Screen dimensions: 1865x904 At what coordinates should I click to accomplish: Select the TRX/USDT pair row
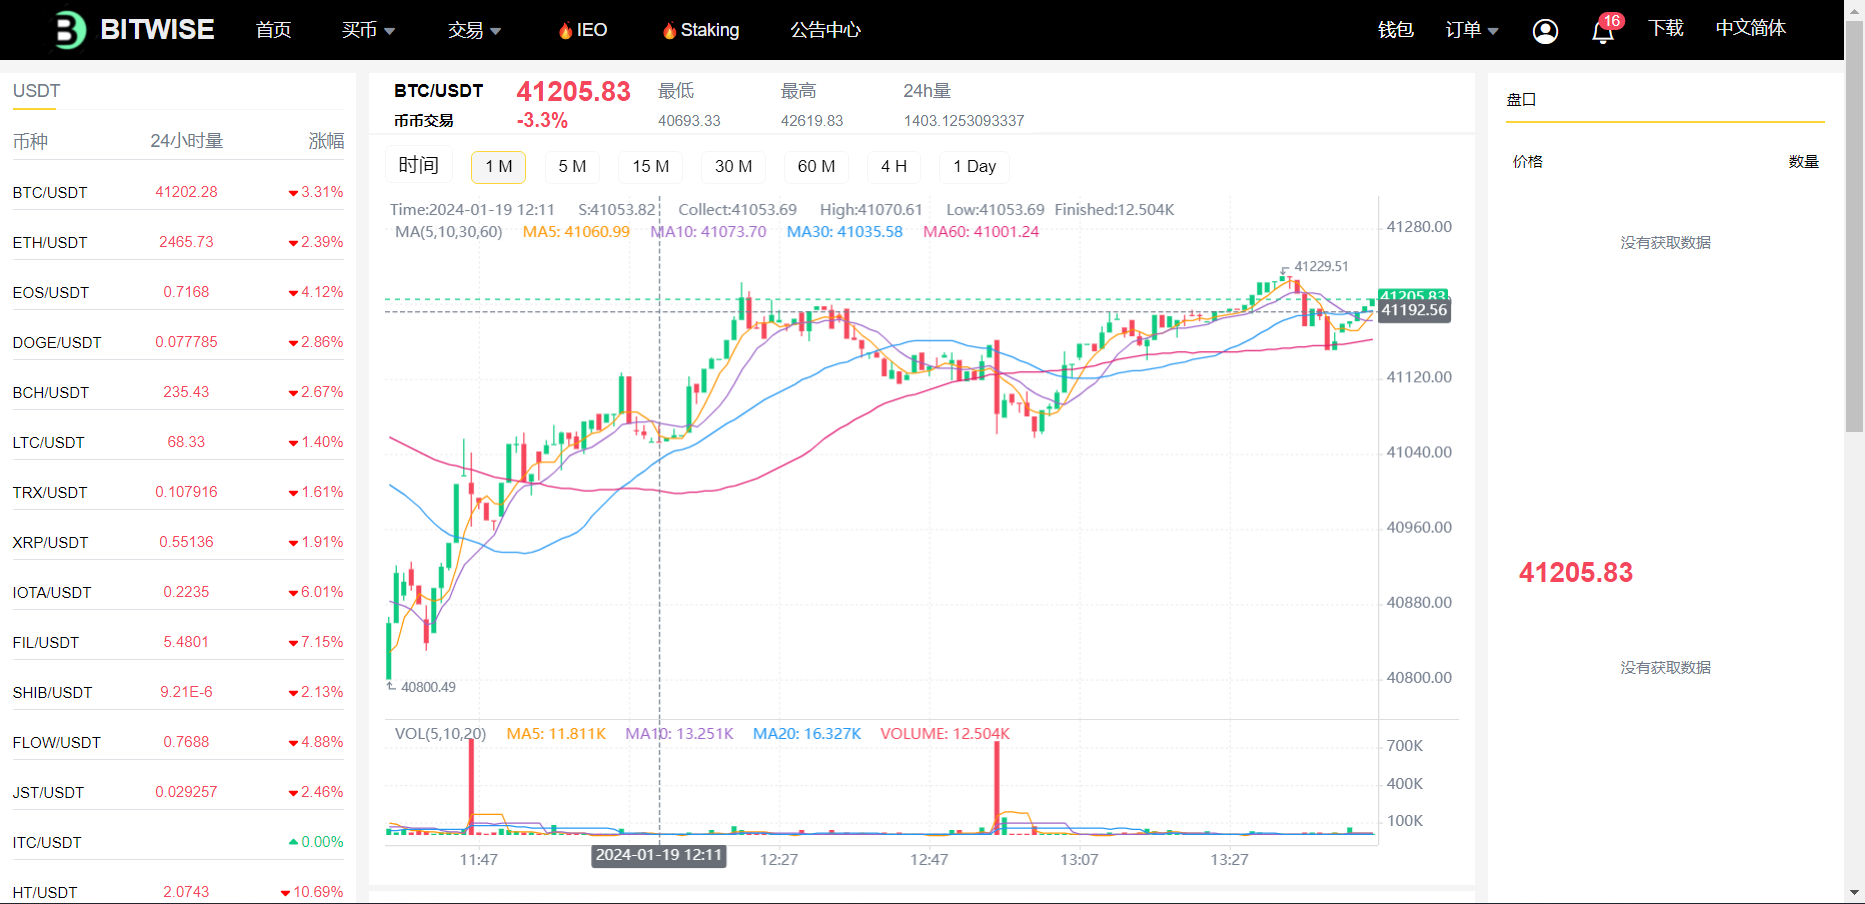point(178,492)
